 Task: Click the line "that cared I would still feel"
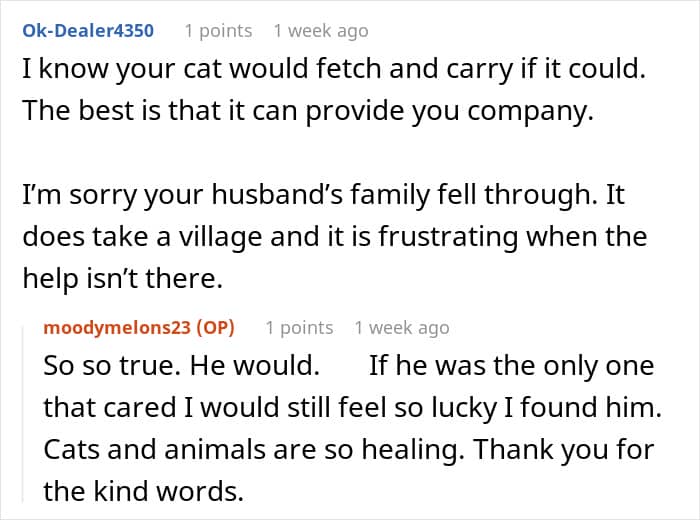(x=346, y=407)
